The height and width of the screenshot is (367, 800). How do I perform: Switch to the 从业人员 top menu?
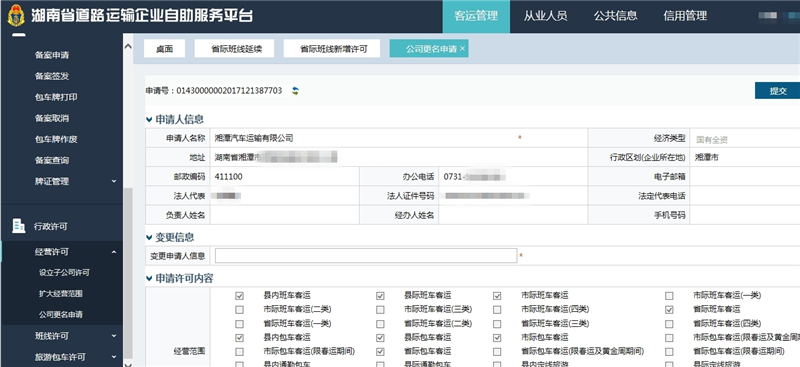tap(545, 16)
